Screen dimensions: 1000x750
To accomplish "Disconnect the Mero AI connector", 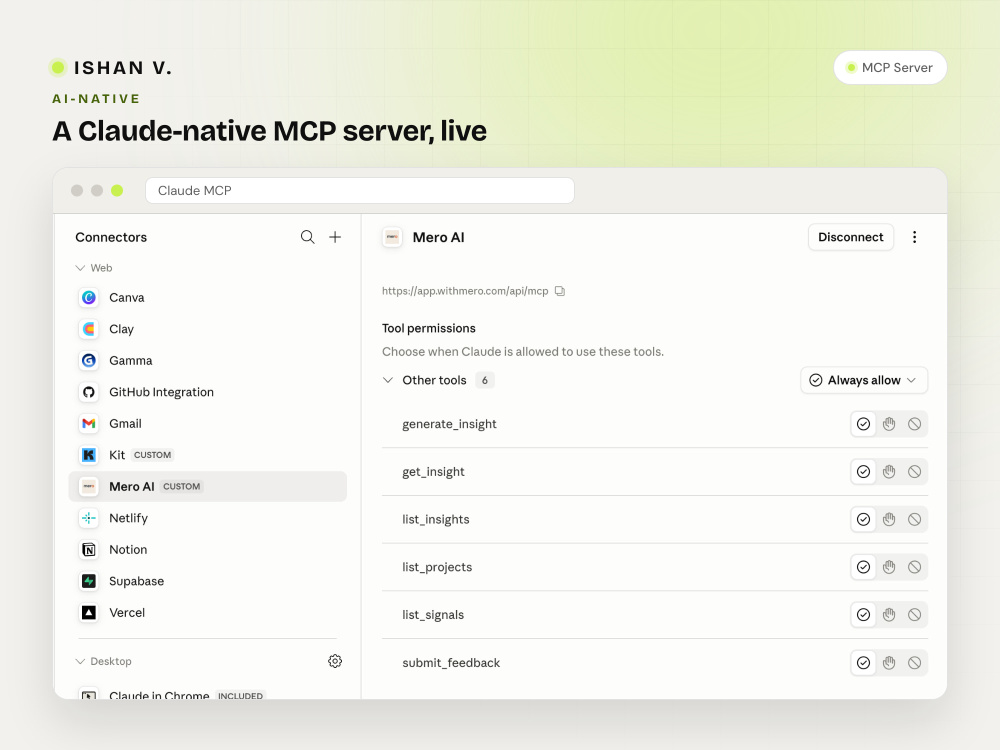I will click(x=851, y=237).
